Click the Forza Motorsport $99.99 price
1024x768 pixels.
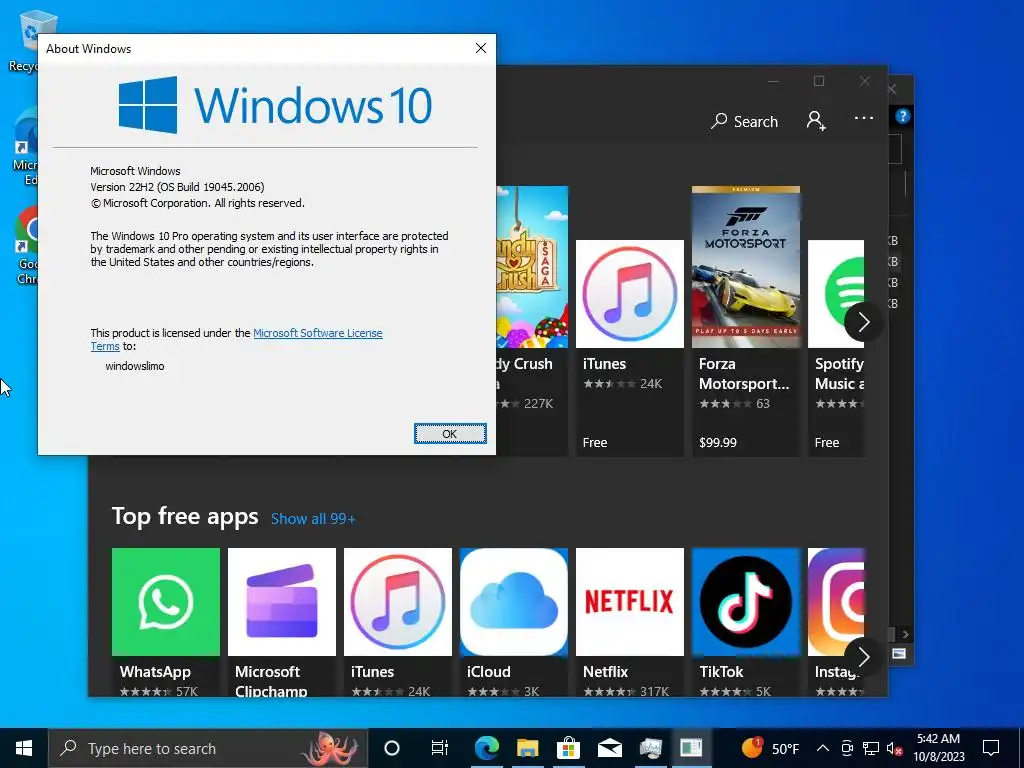718,442
